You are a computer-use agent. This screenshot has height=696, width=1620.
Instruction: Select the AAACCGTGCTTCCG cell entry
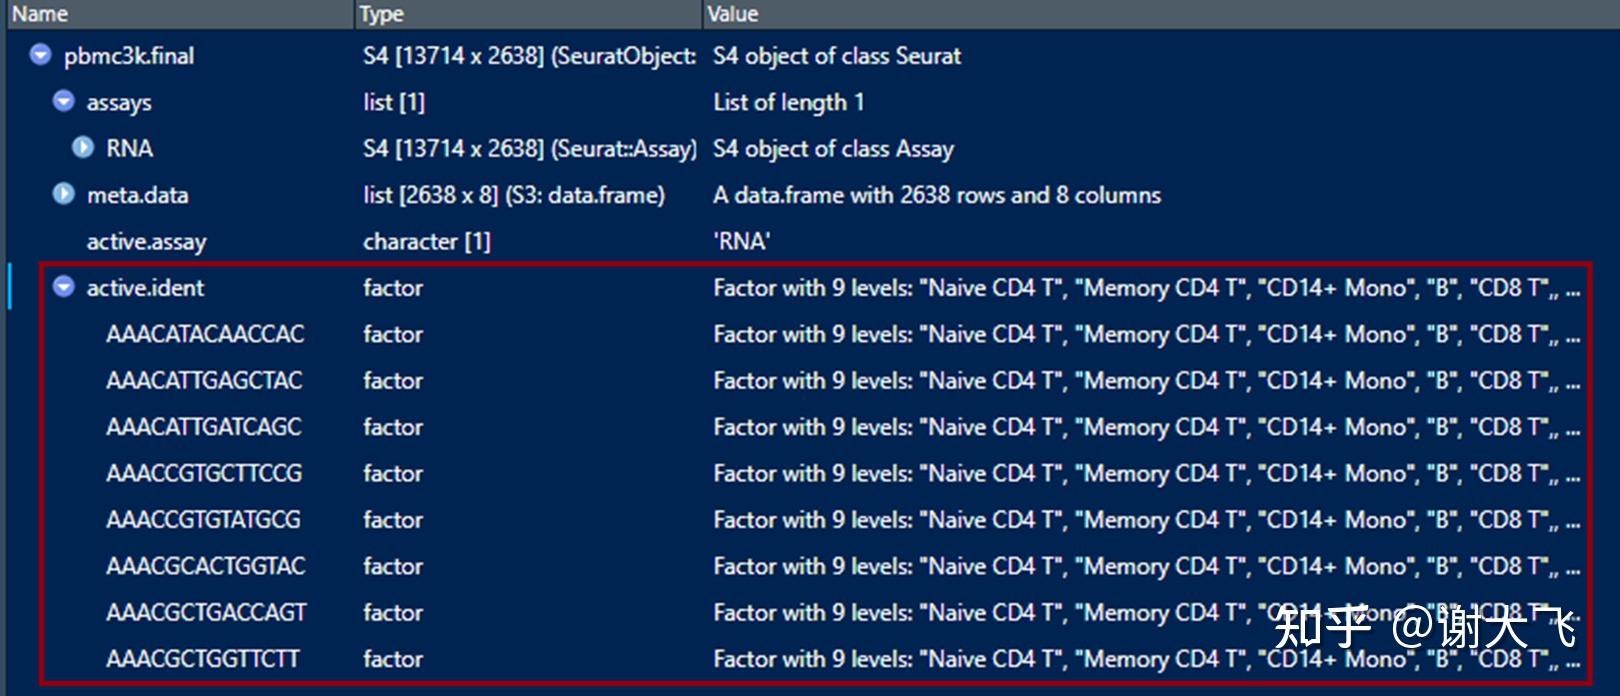[204, 473]
